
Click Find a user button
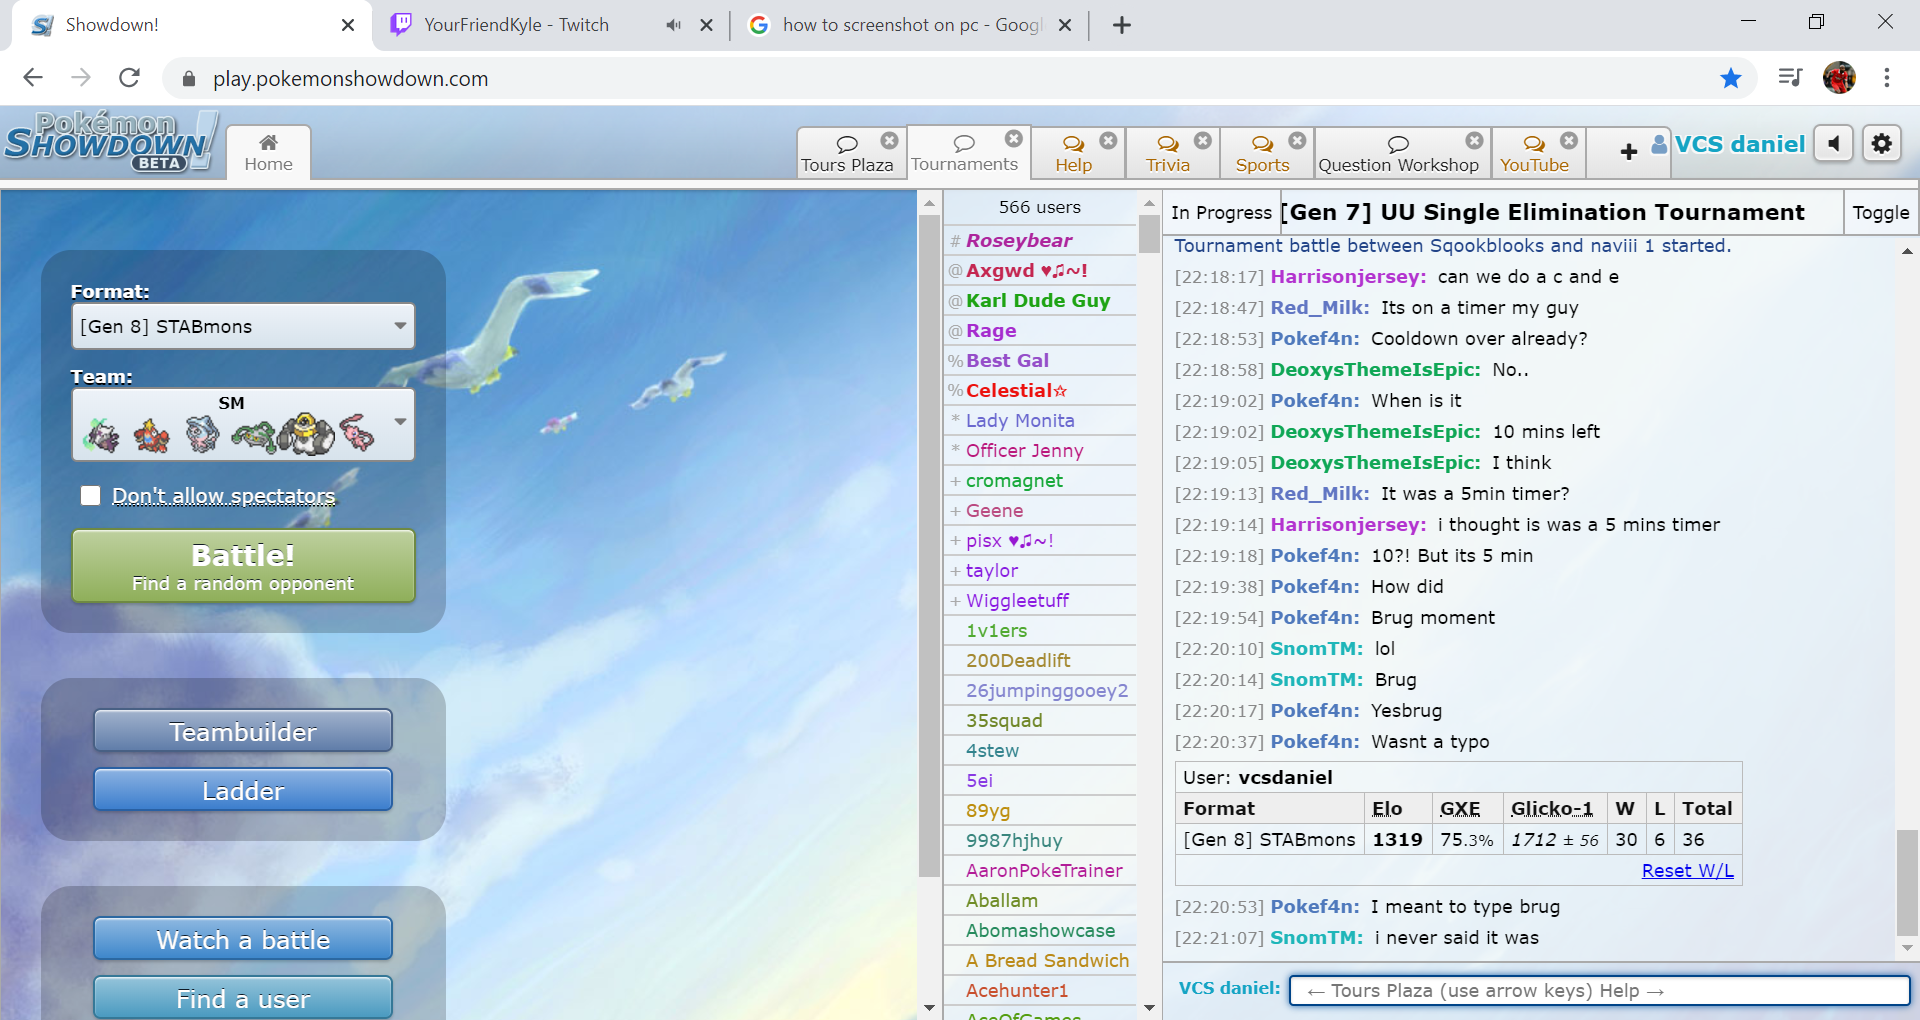[243, 998]
